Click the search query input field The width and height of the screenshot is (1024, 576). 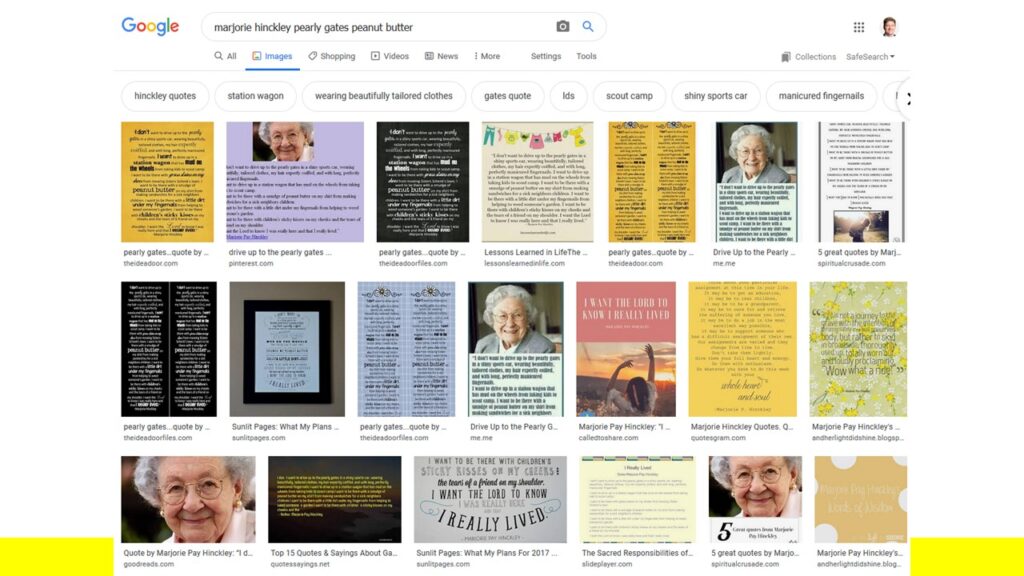pyautogui.click(x=380, y=27)
